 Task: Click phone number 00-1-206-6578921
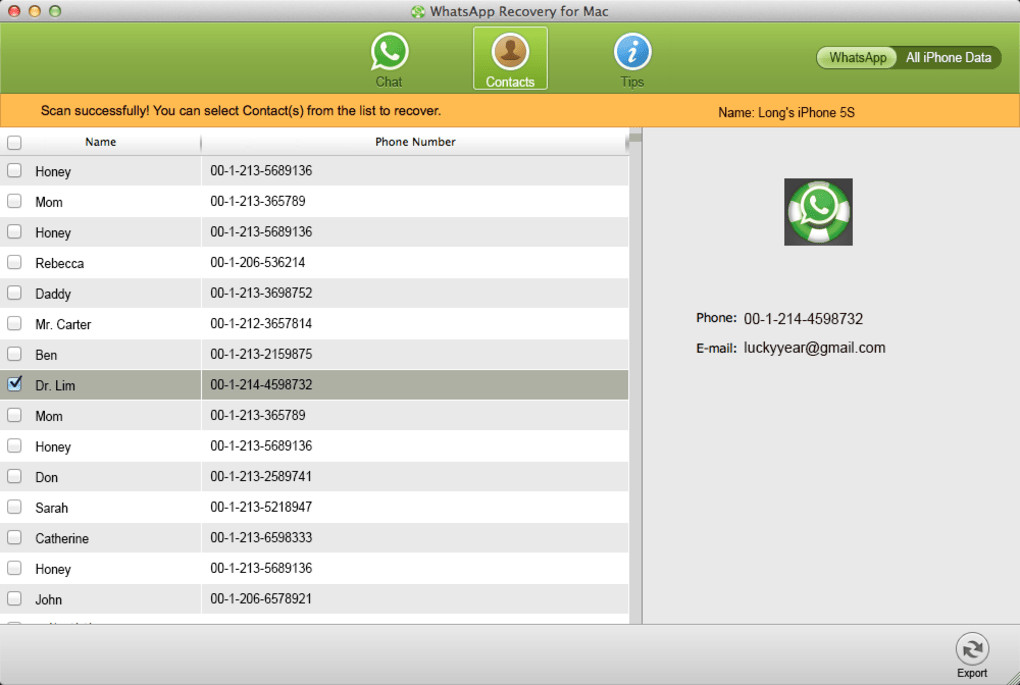coord(261,598)
